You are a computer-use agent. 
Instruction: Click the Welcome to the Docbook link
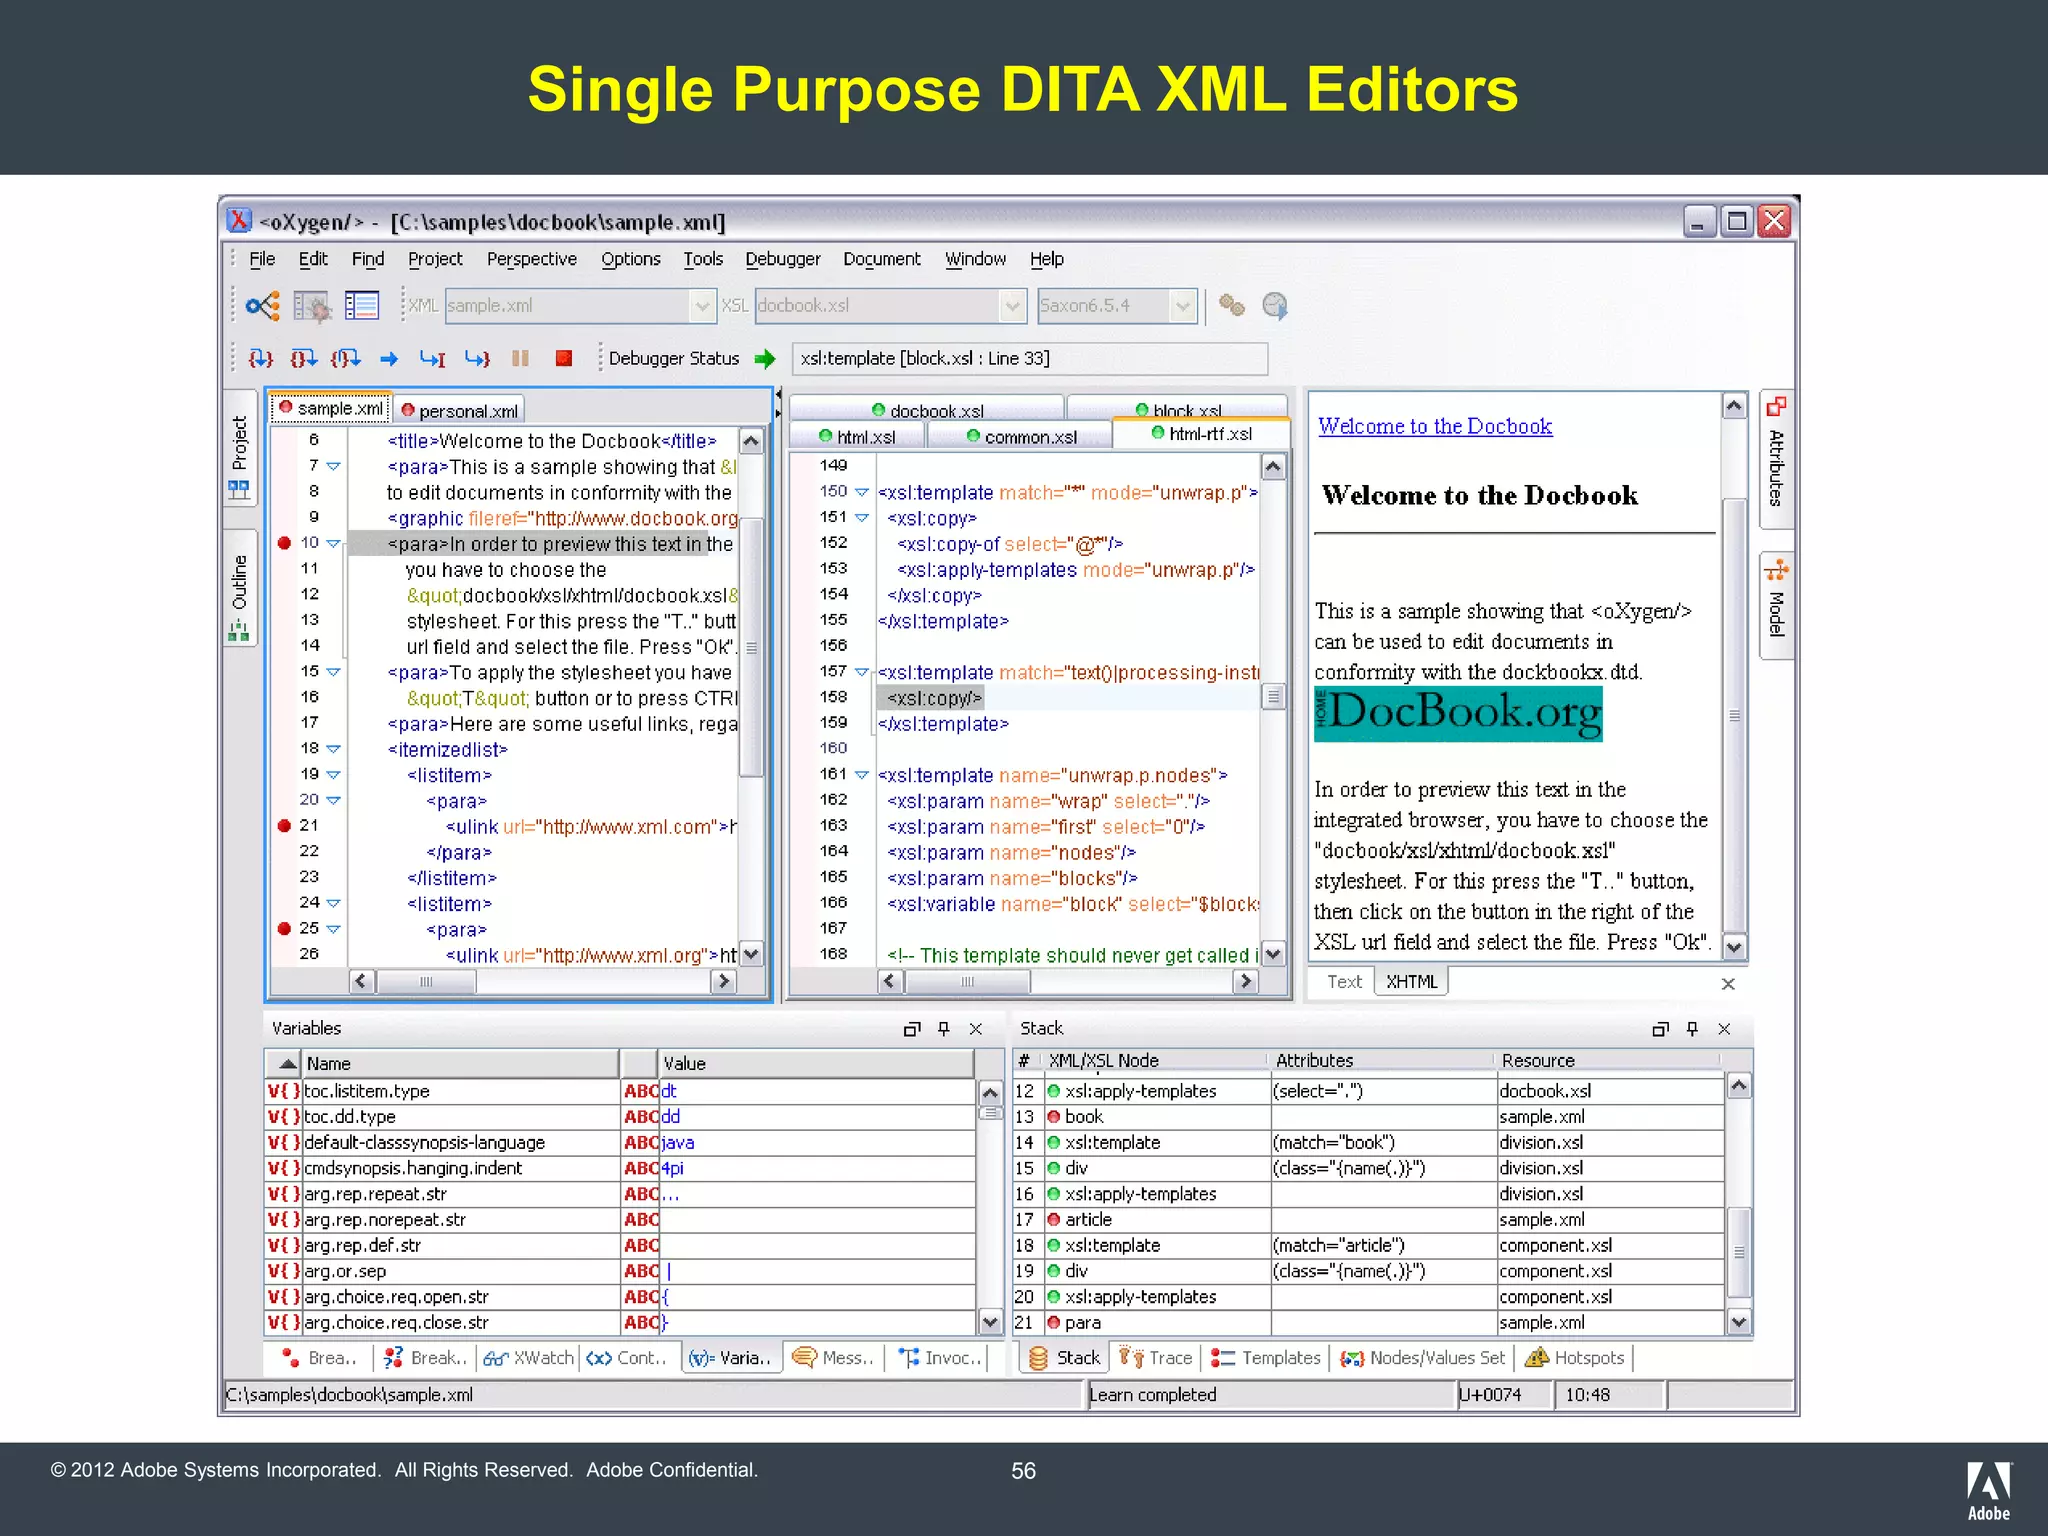pyautogui.click(x=1435, y=426)
